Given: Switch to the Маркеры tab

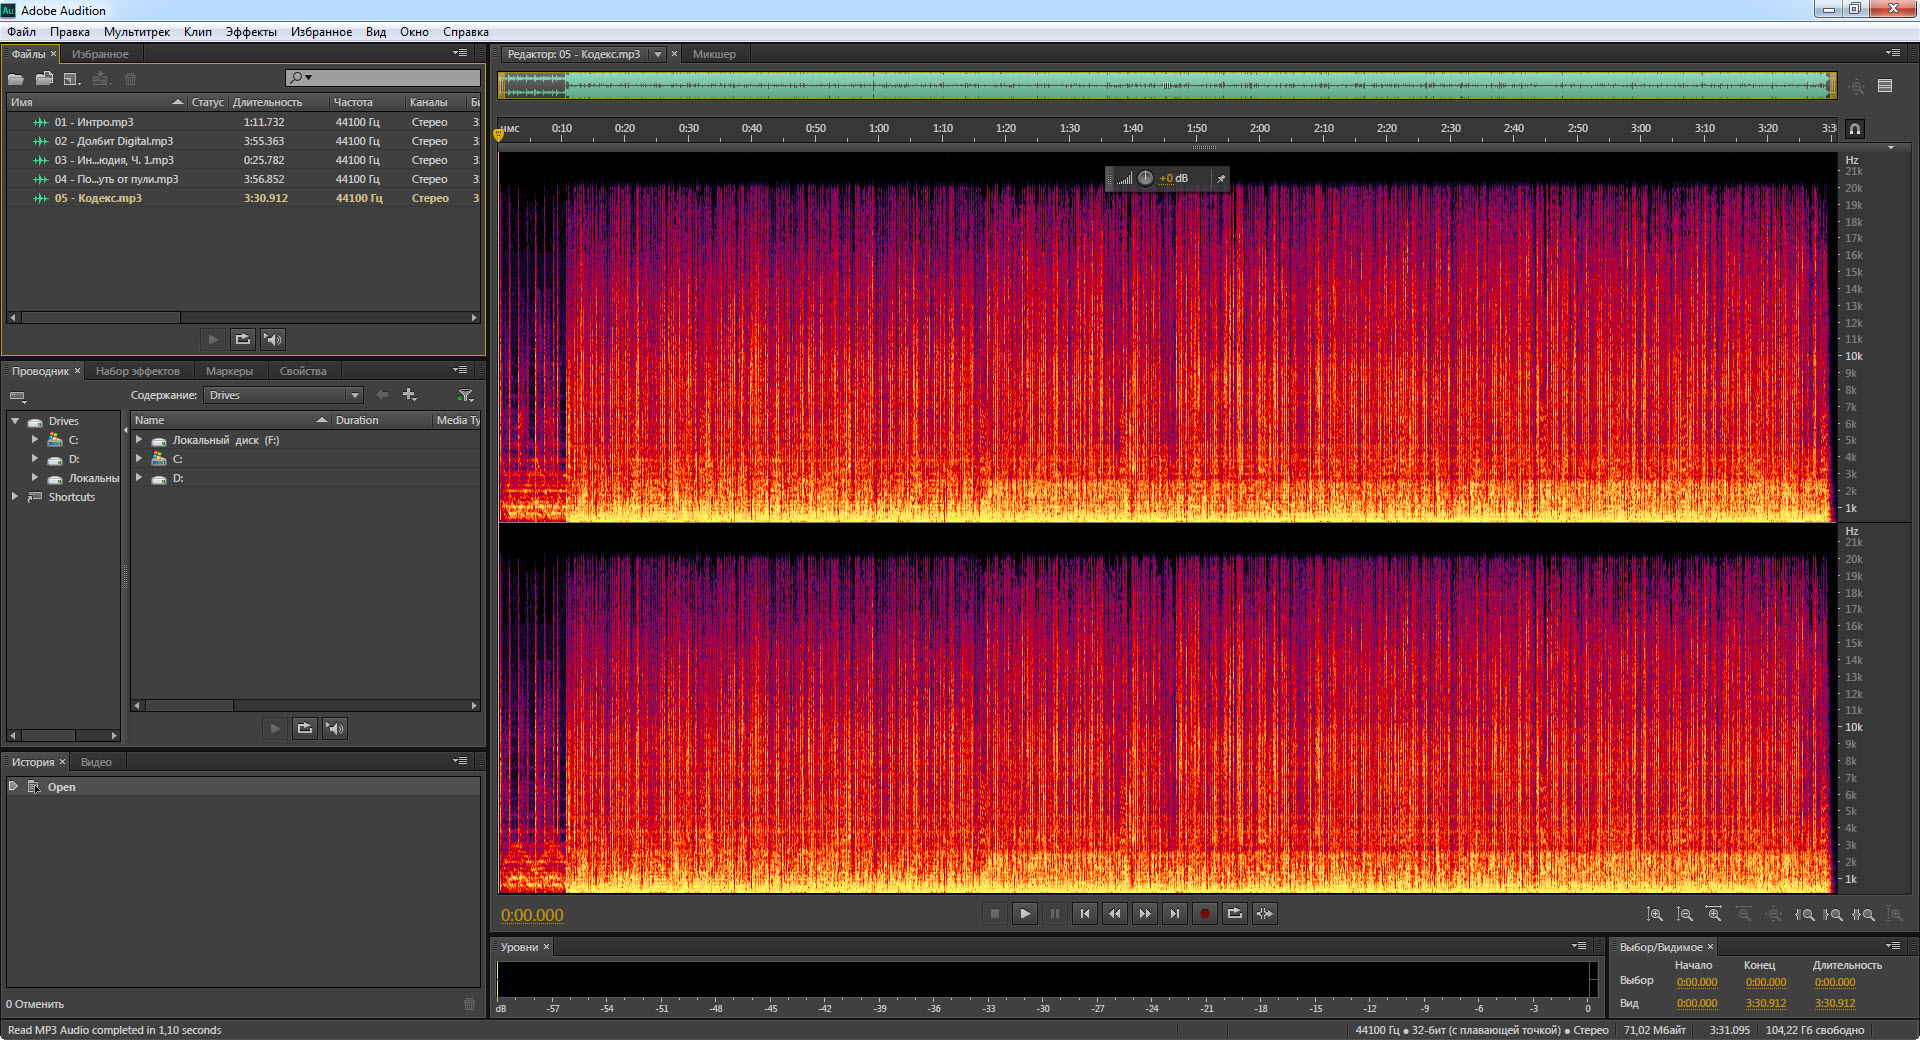Looking at the screenshot, I should tap(229, 371).
